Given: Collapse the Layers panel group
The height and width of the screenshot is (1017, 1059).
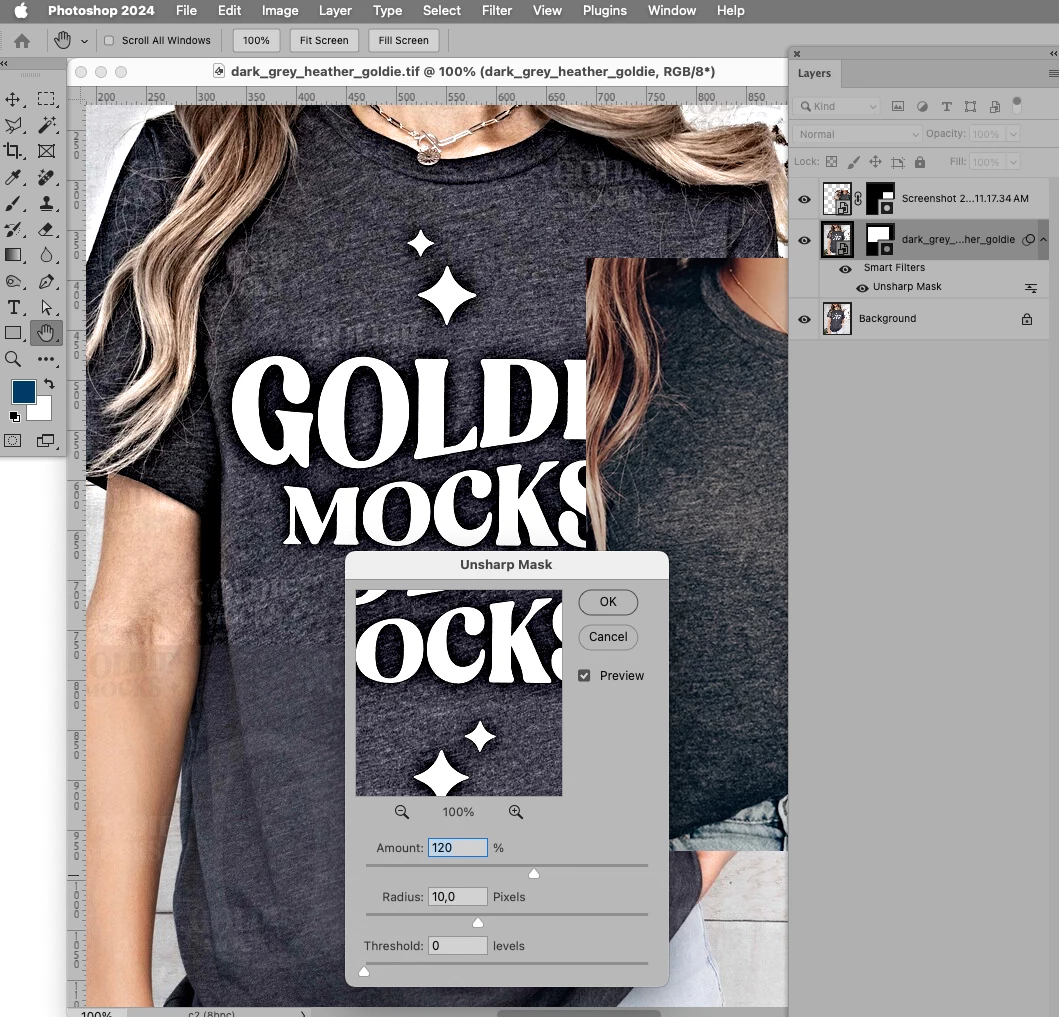Looking at the screenshot, I should pyautogui.click(x=1053, y=53).
